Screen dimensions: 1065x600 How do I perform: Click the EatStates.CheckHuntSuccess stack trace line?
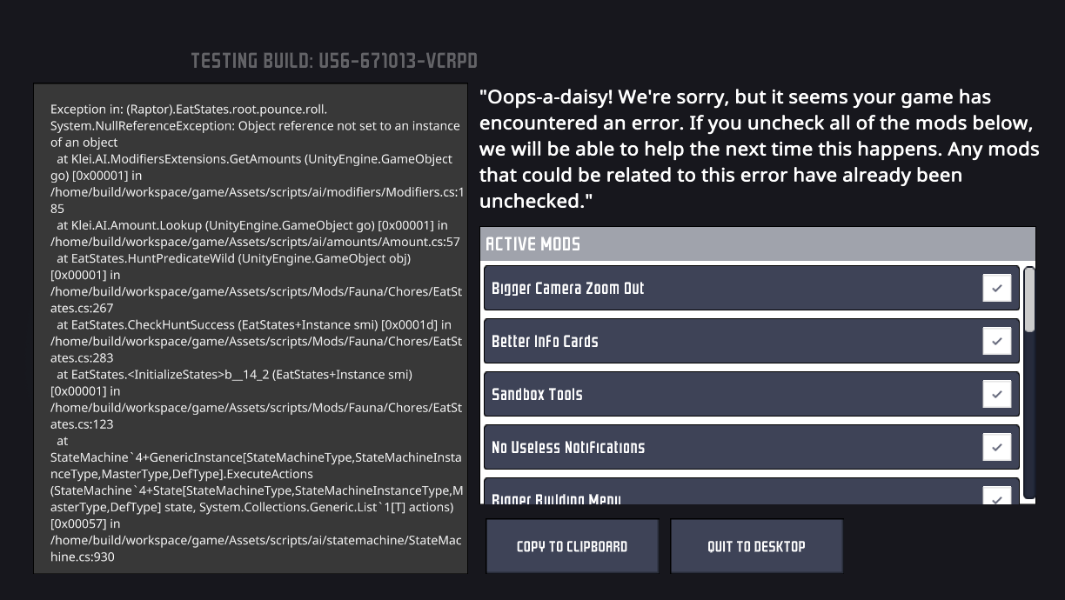coord(254,324)
